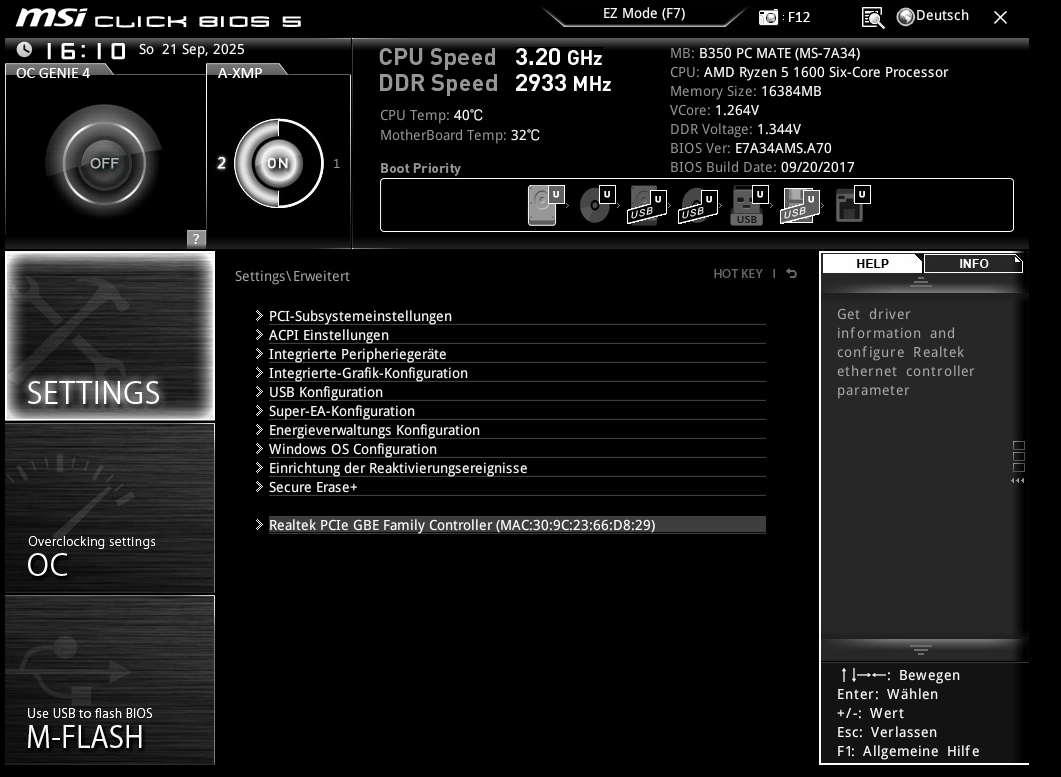Expand Integrierte-Grafik-Konfiguration chevron
Viewport: 1061px width, 777px height.
[x=259, y=372]
